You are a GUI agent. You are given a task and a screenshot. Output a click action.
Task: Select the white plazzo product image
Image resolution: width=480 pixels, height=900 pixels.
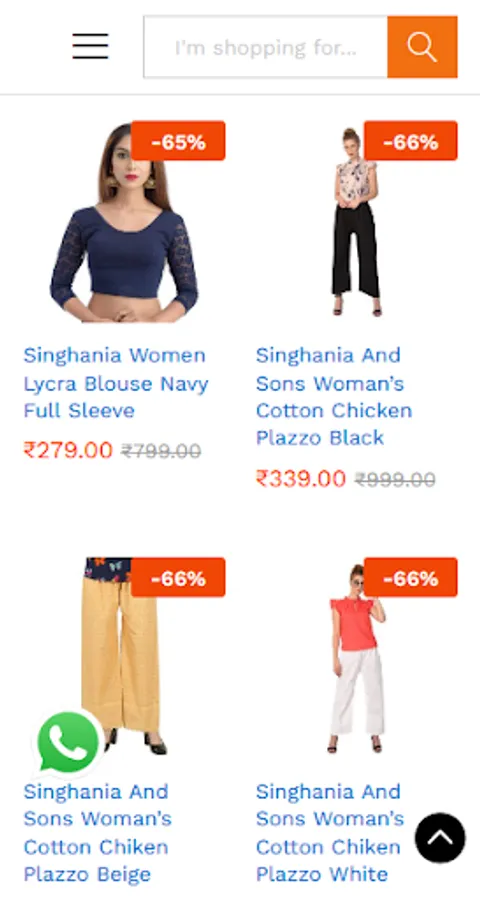(356, 659)
